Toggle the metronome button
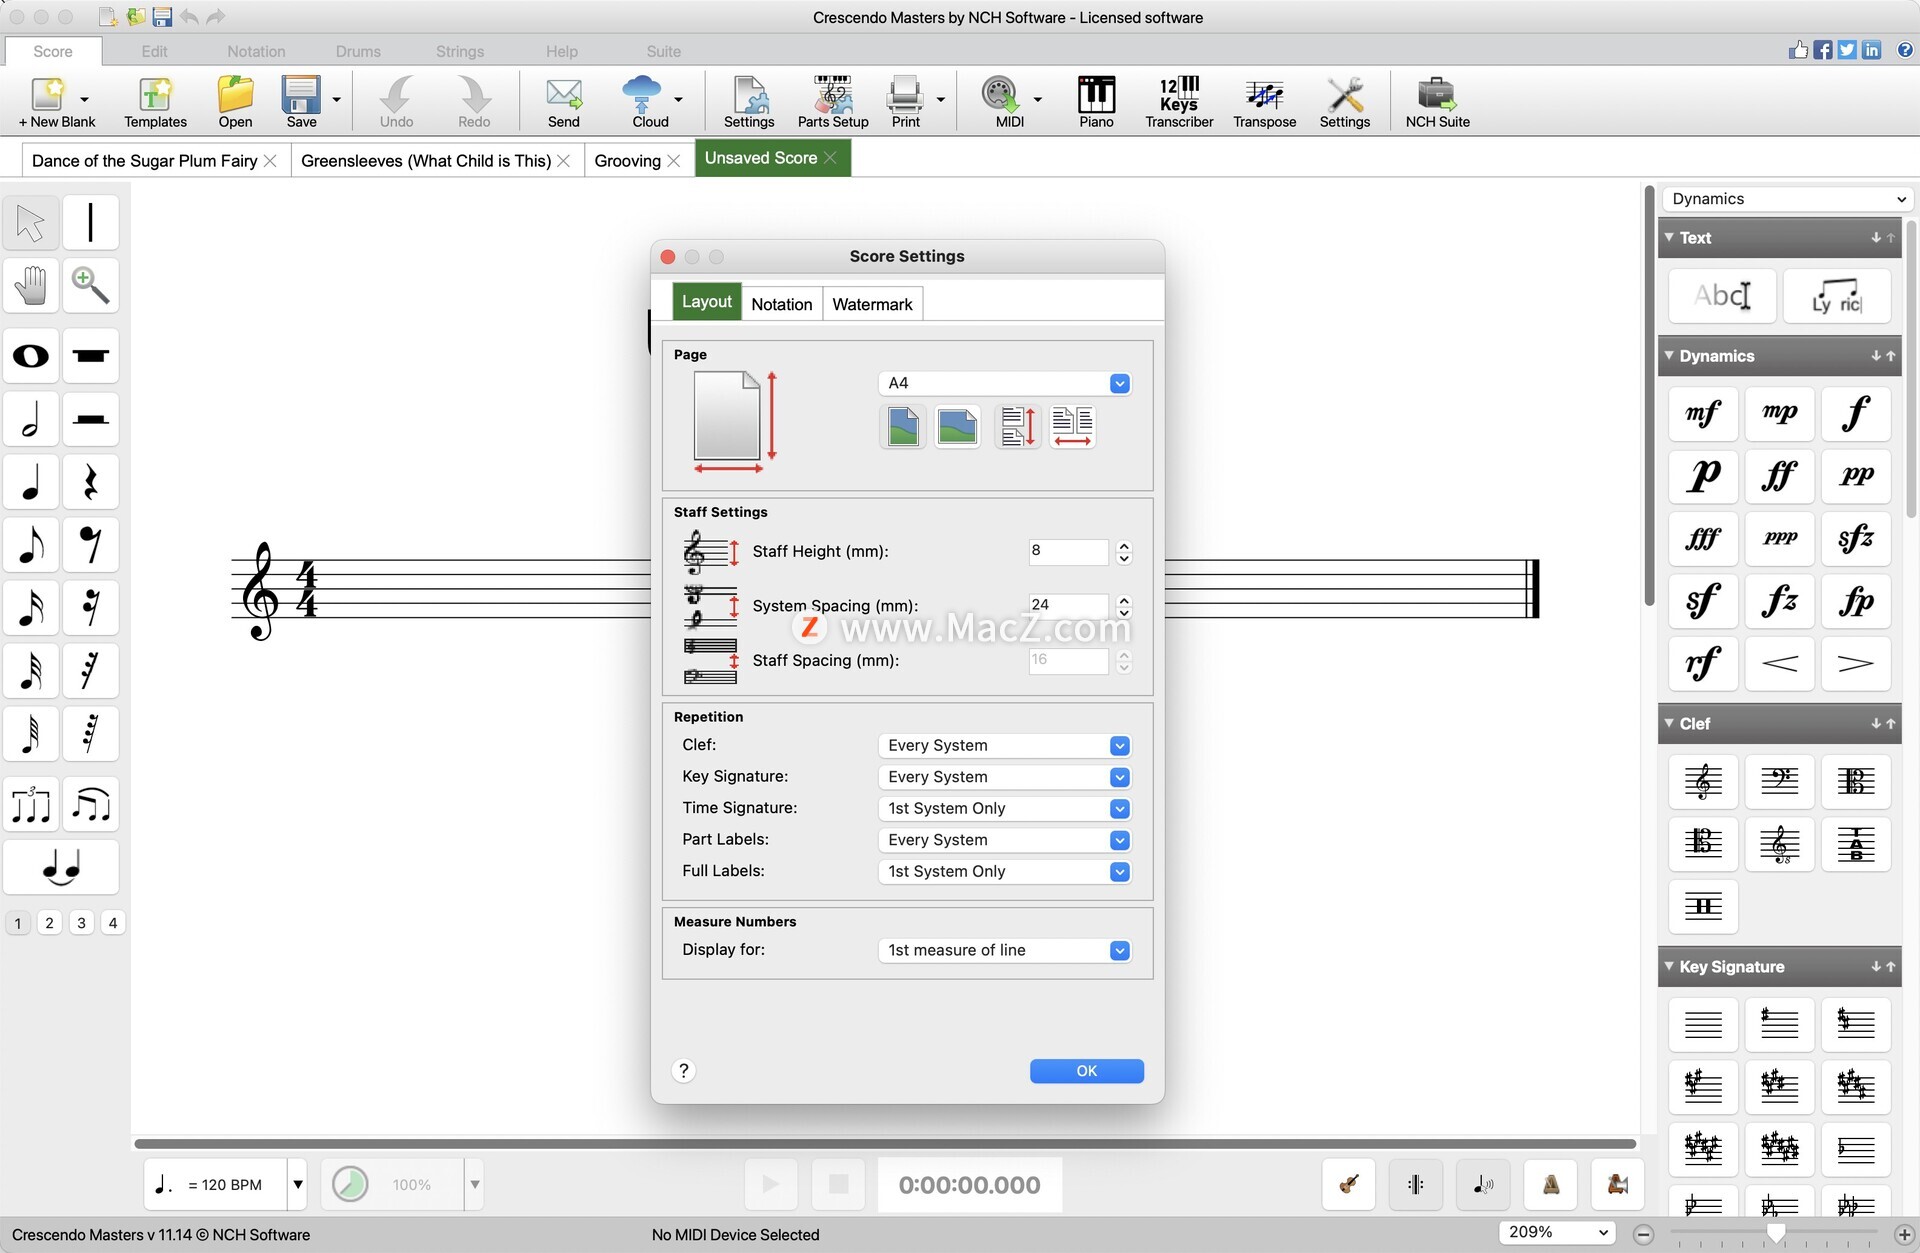Image resolution: width=1920 pixels, height=1253 pixels. pos(1551,1185)
